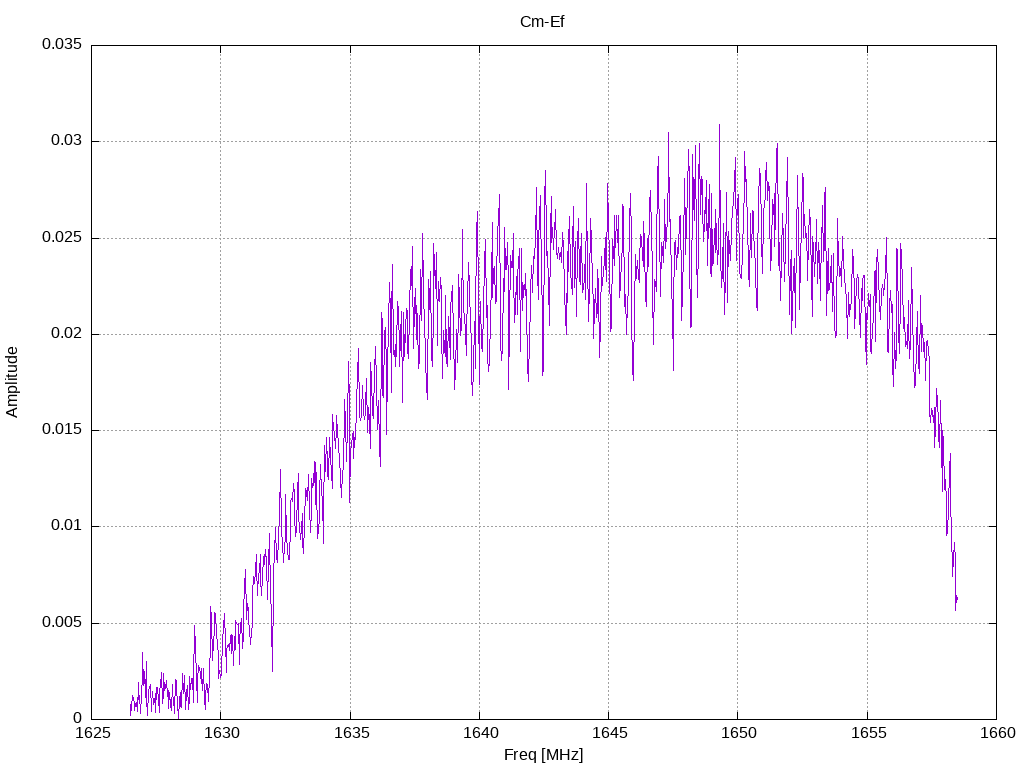Click the x-axis tick label 1630
1024x768 pixels.
(222, 733)
